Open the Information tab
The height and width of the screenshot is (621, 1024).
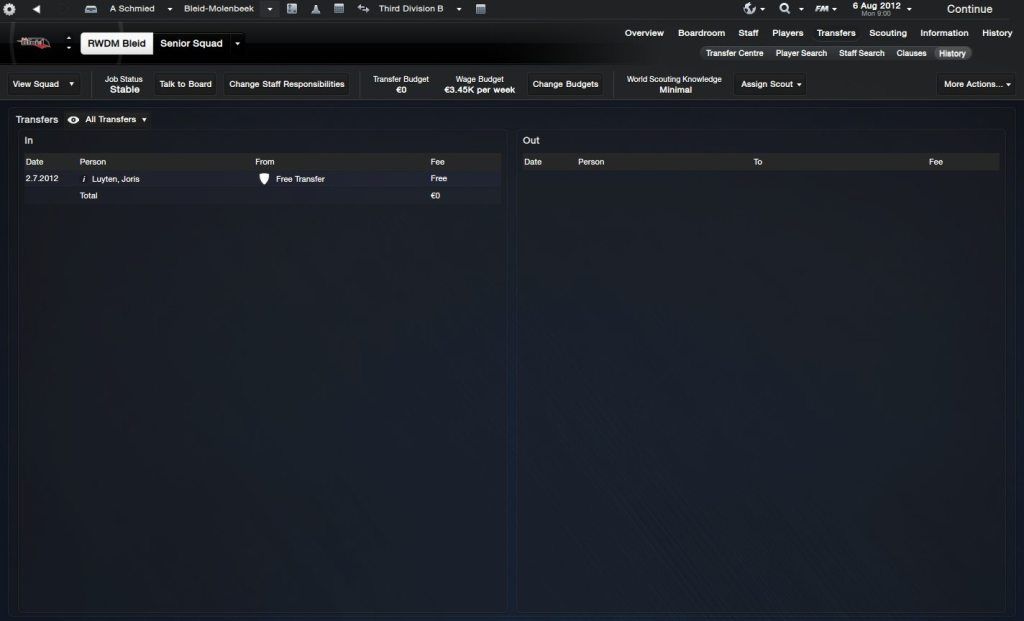[944, 33]
